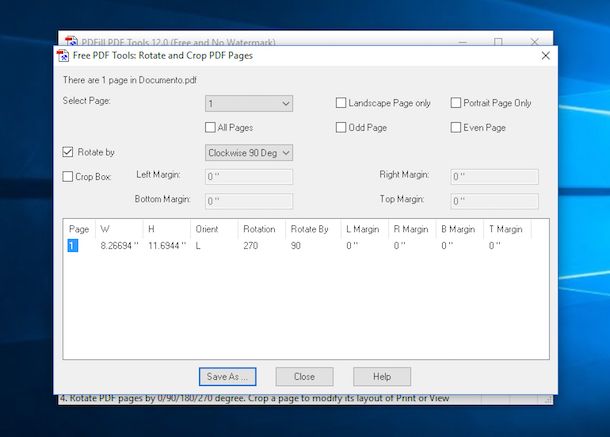Click the Save As ... button
The height and width of the screenshot is (437, 610).
point(228,377)
